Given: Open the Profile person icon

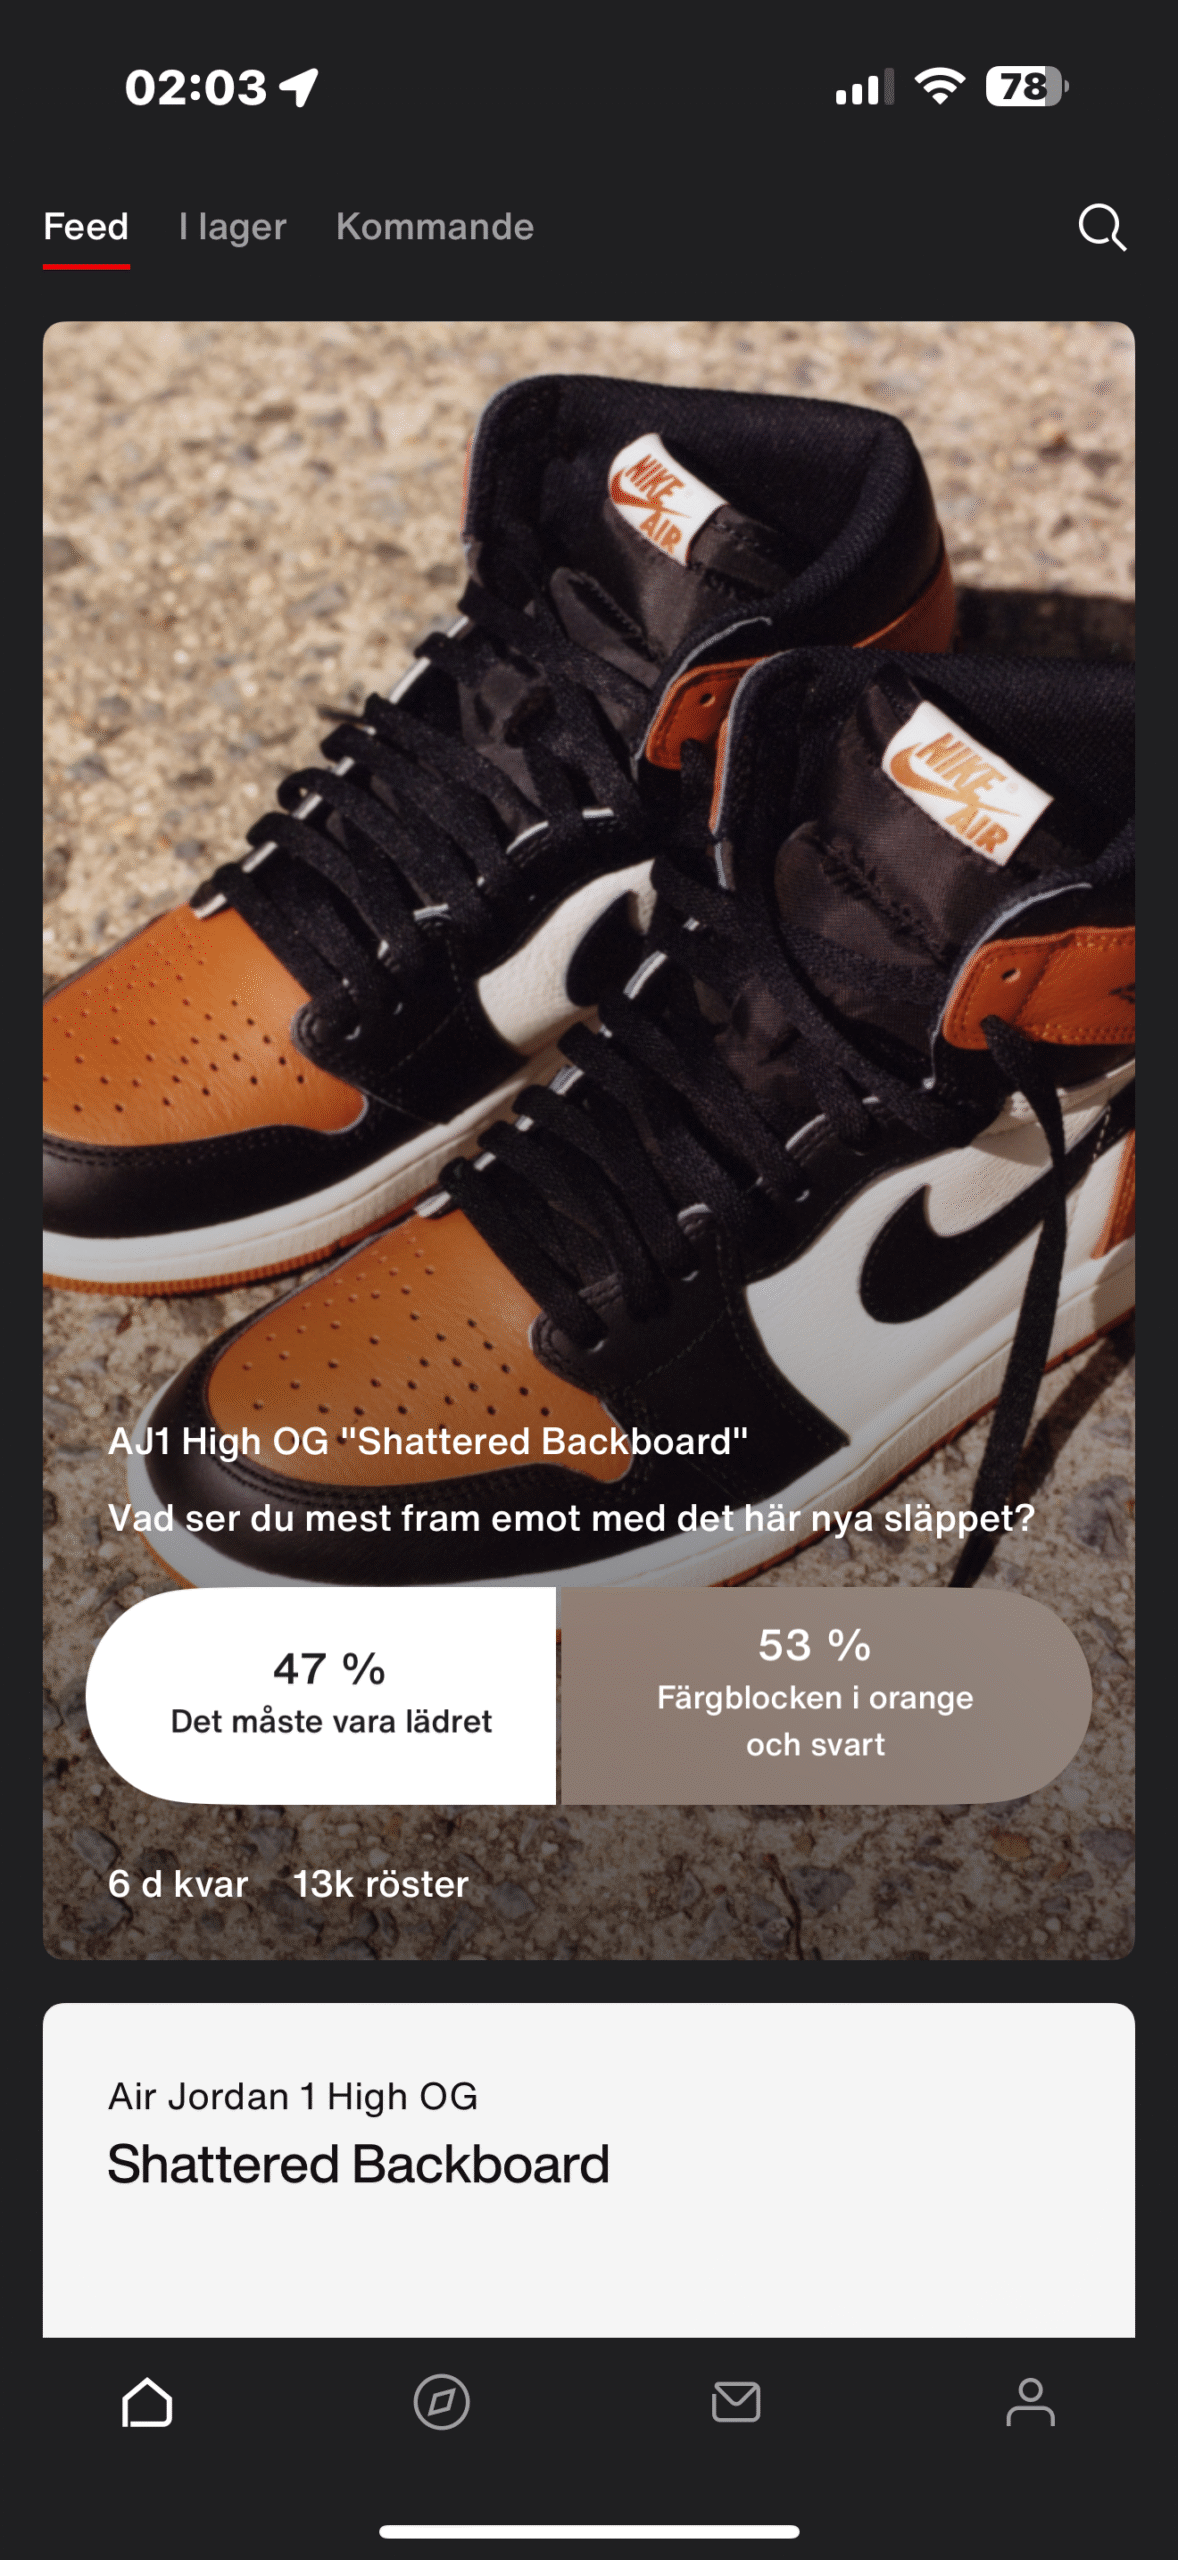Looking at the screenshot, I should point(1030,2402).
